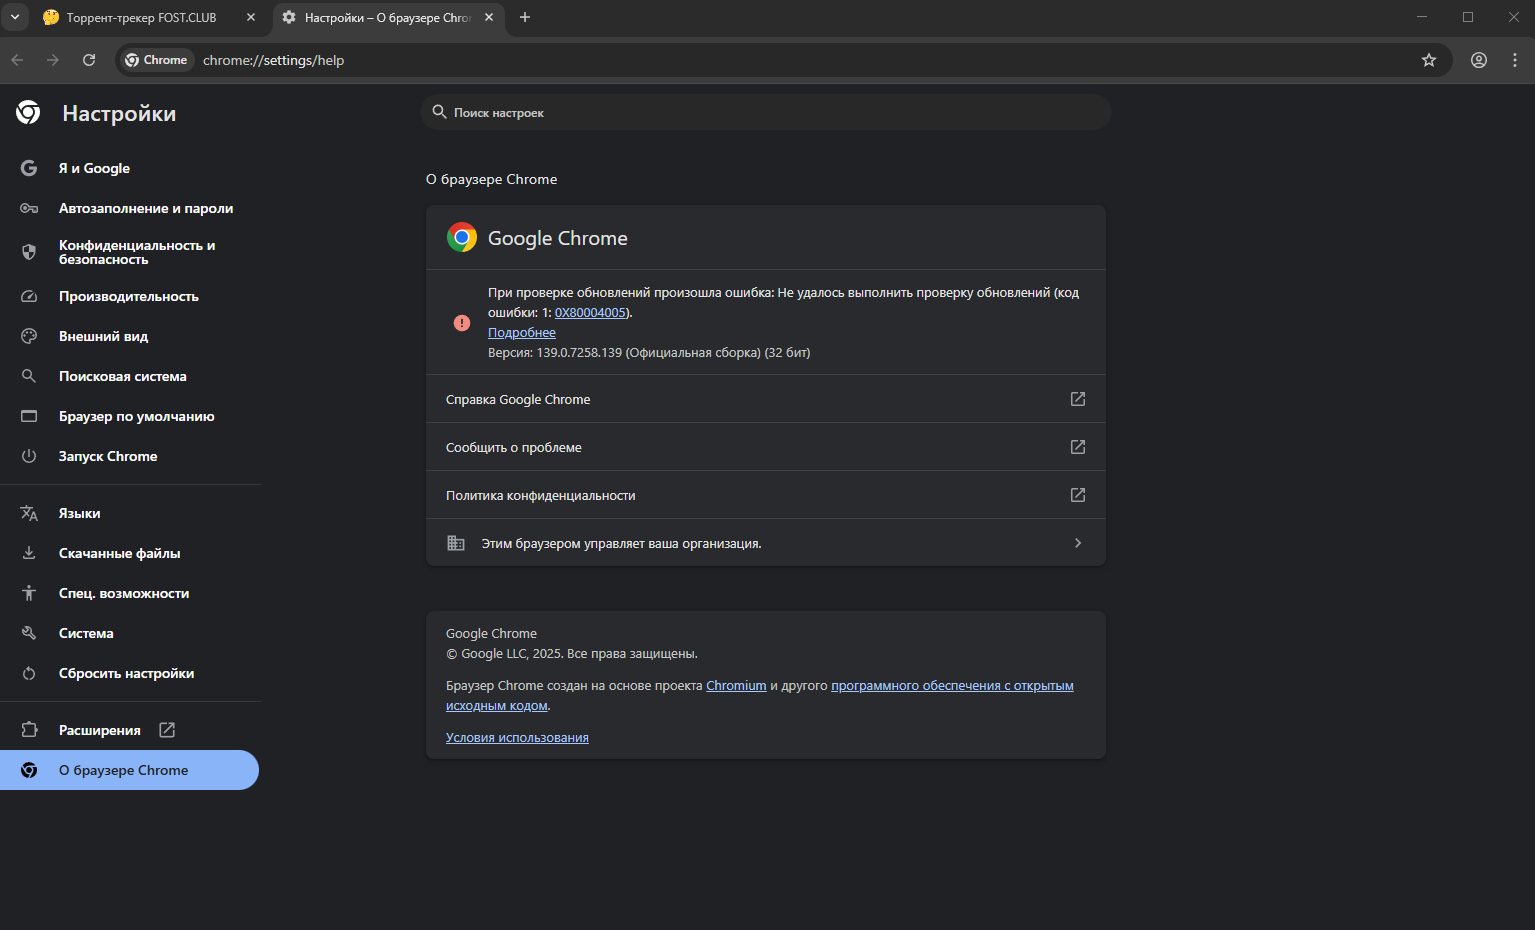Click the open-in-new icon for Сообщить о проблеме
1535x930 pixels.
click(x=1078, y=447)
